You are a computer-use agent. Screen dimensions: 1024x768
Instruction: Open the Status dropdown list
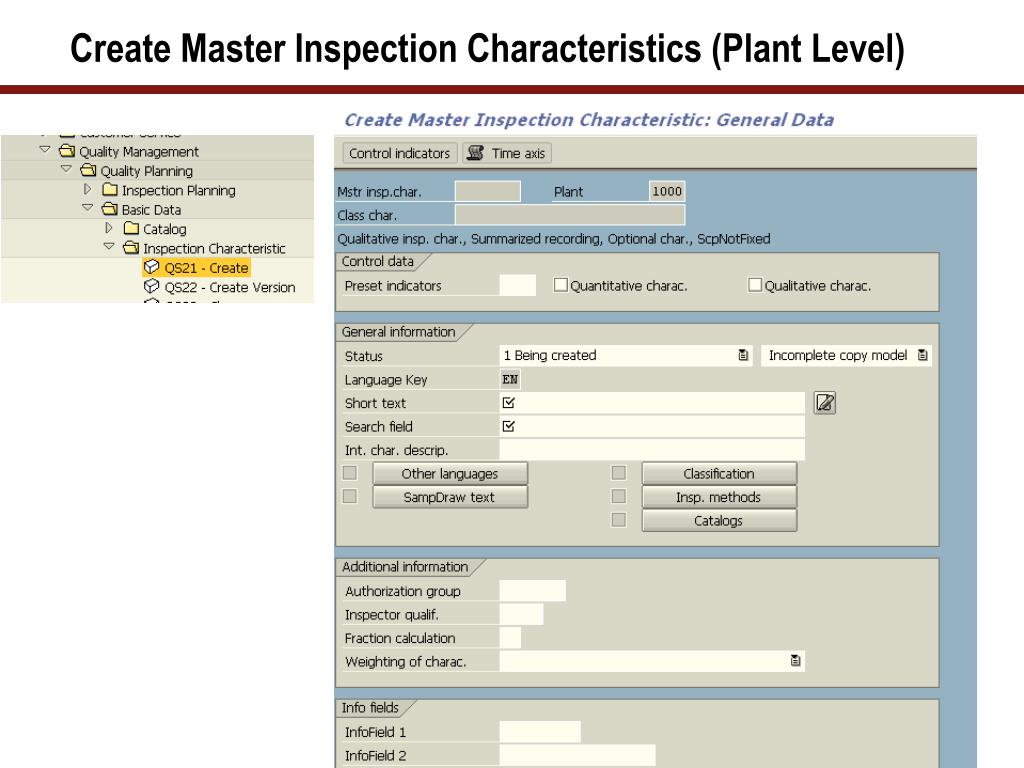(743, 355)
